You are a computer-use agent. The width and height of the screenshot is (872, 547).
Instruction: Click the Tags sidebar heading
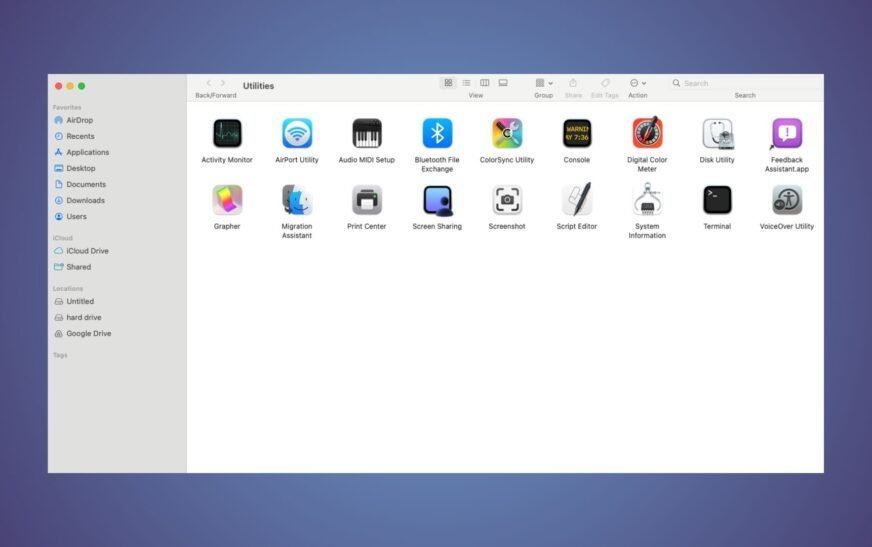[x=60, y=355]
